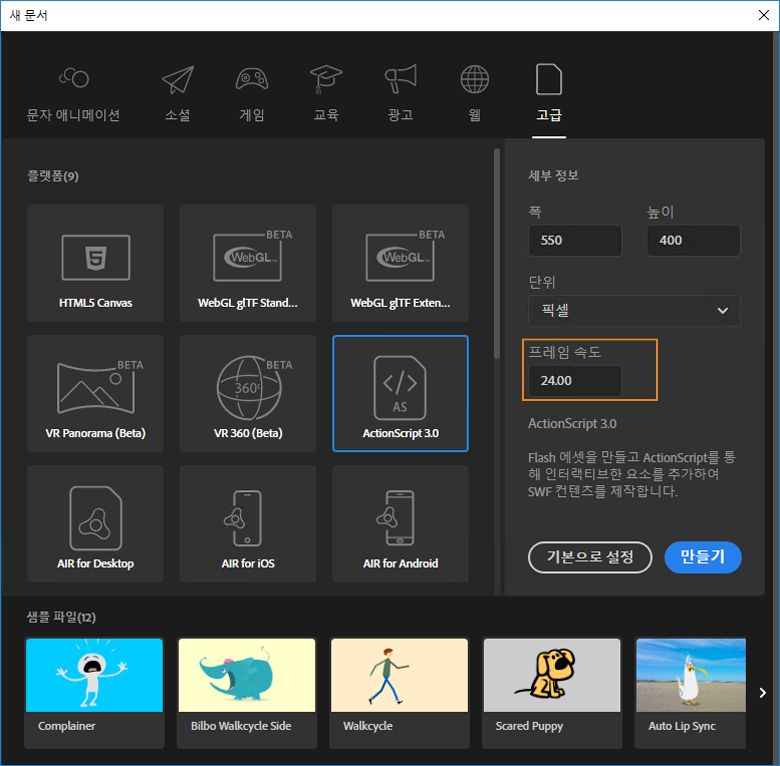Click the 플랫폼(9) section heading
The image size is (780, 766).
53,176
